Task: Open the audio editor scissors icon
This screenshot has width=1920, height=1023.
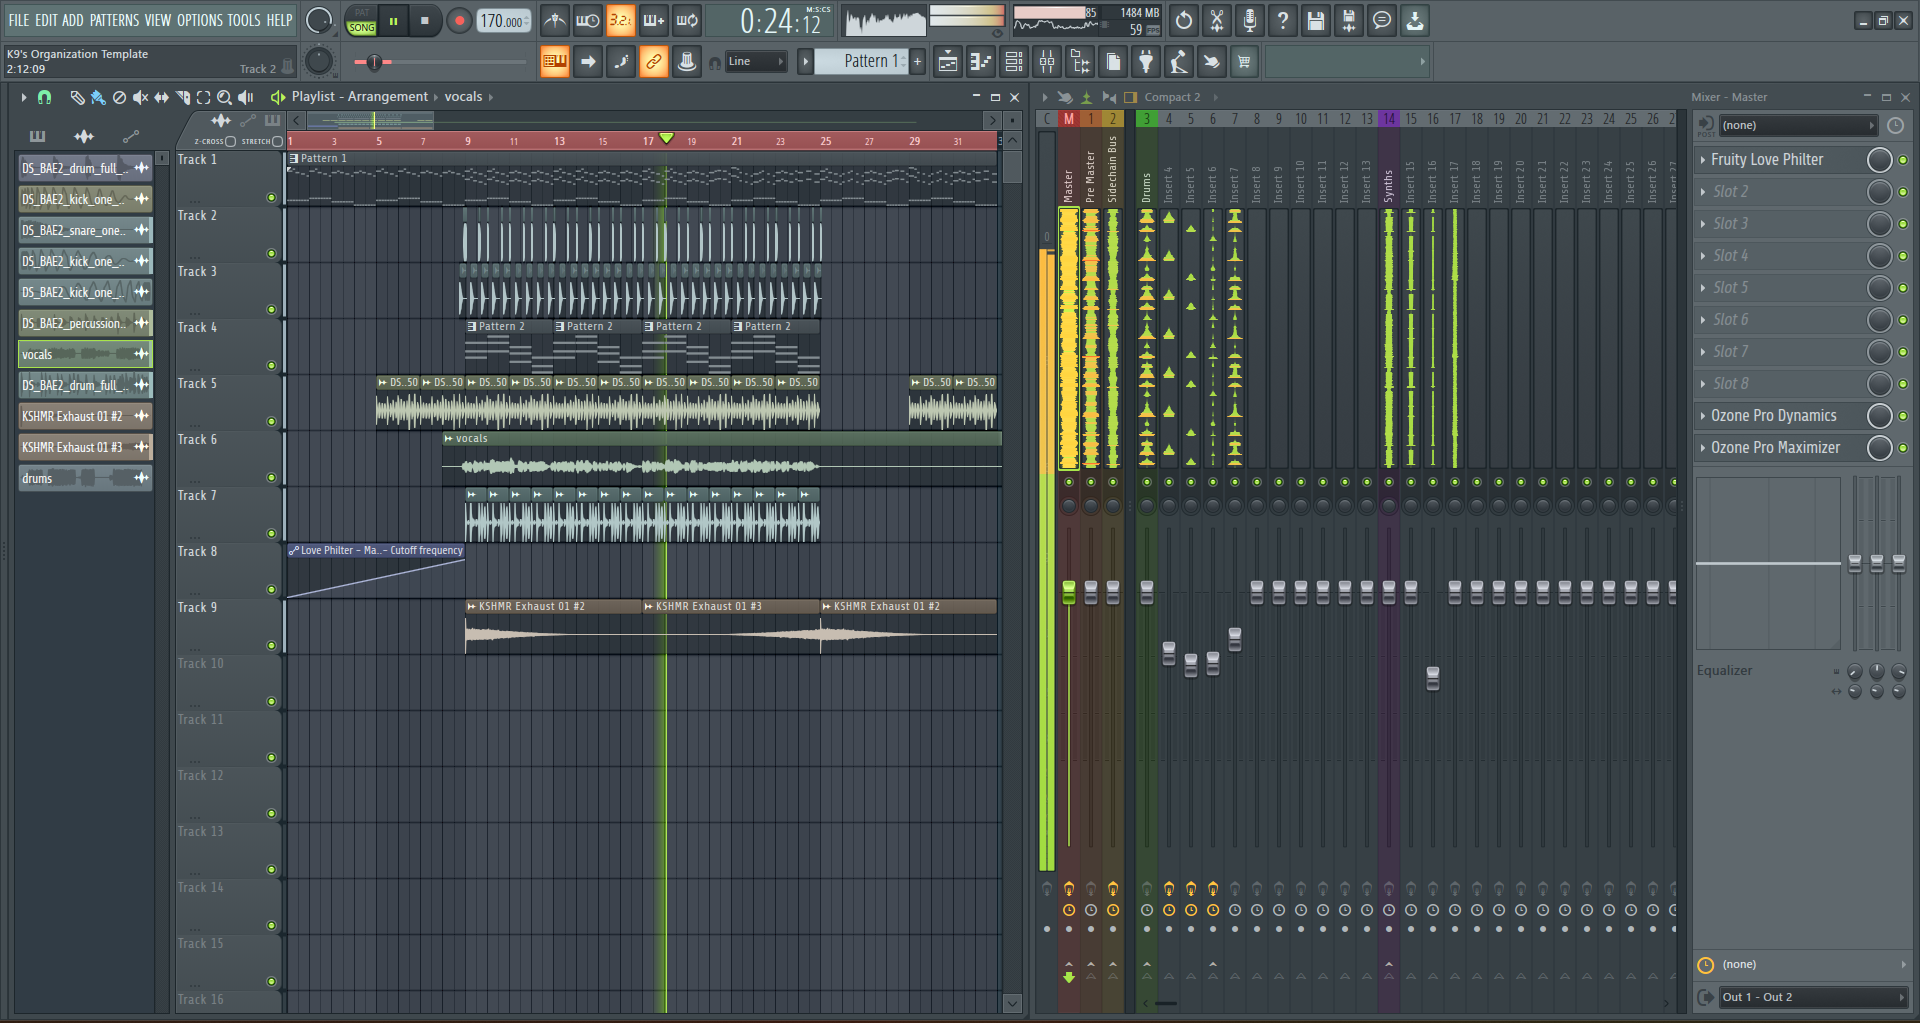Action: click(x=1217, y=20)
